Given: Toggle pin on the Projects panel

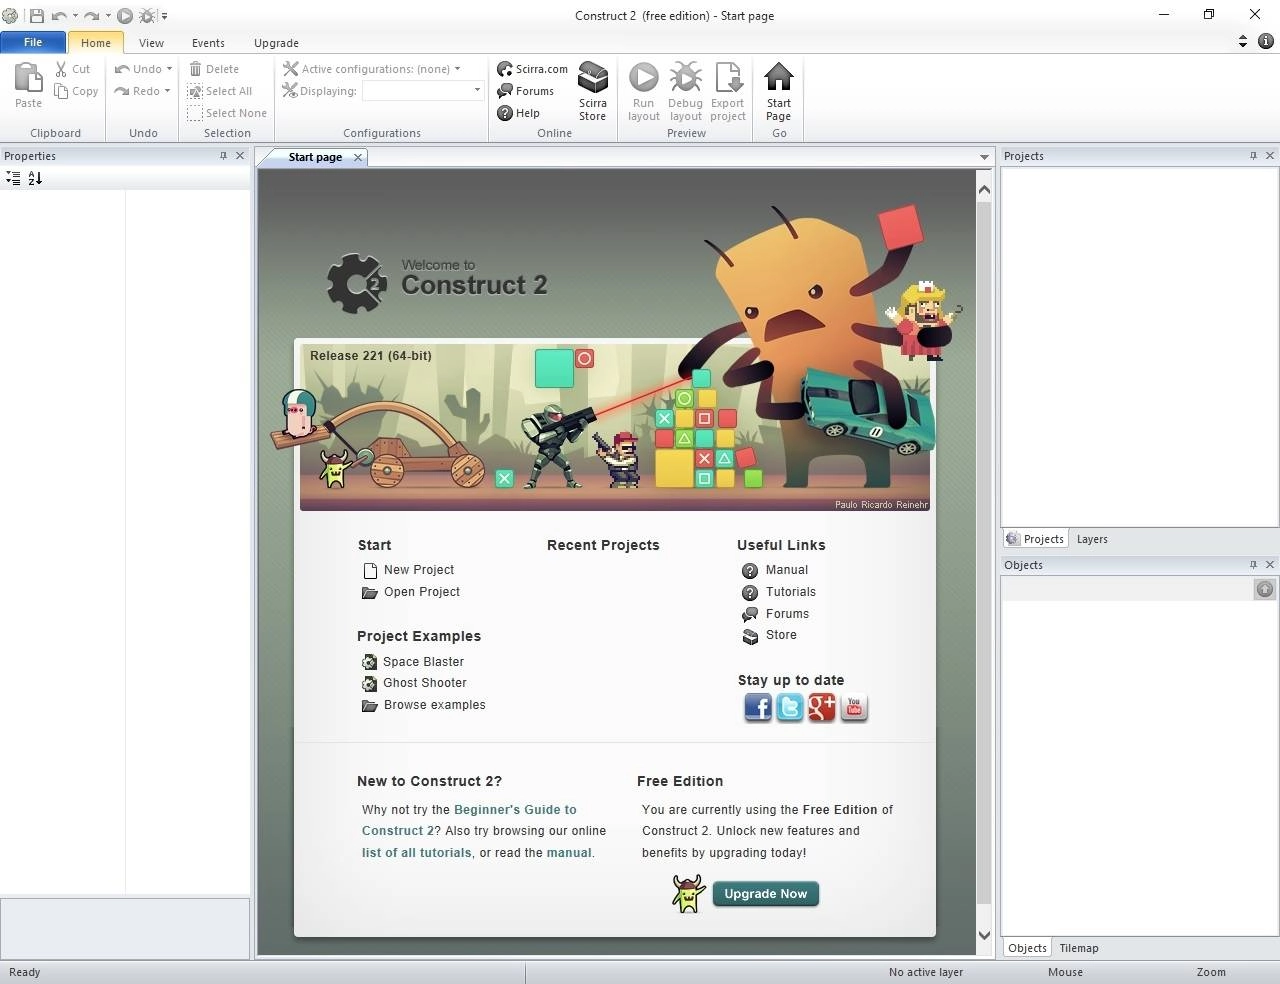Looking at the screenshot, I should 1253,155.
